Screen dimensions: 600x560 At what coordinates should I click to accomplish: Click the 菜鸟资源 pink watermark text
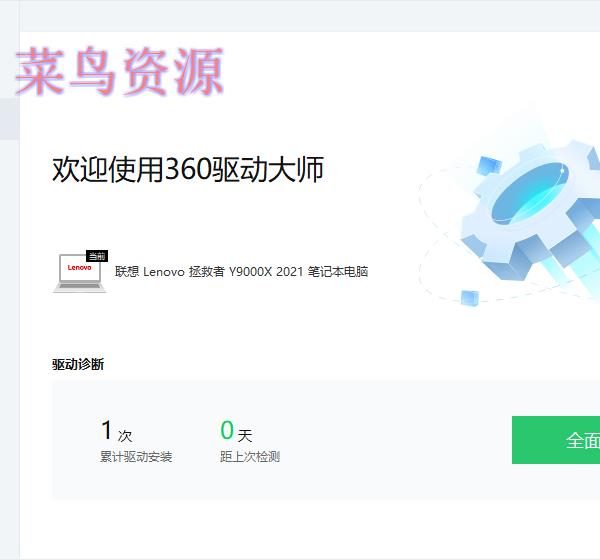coord(120,71)
